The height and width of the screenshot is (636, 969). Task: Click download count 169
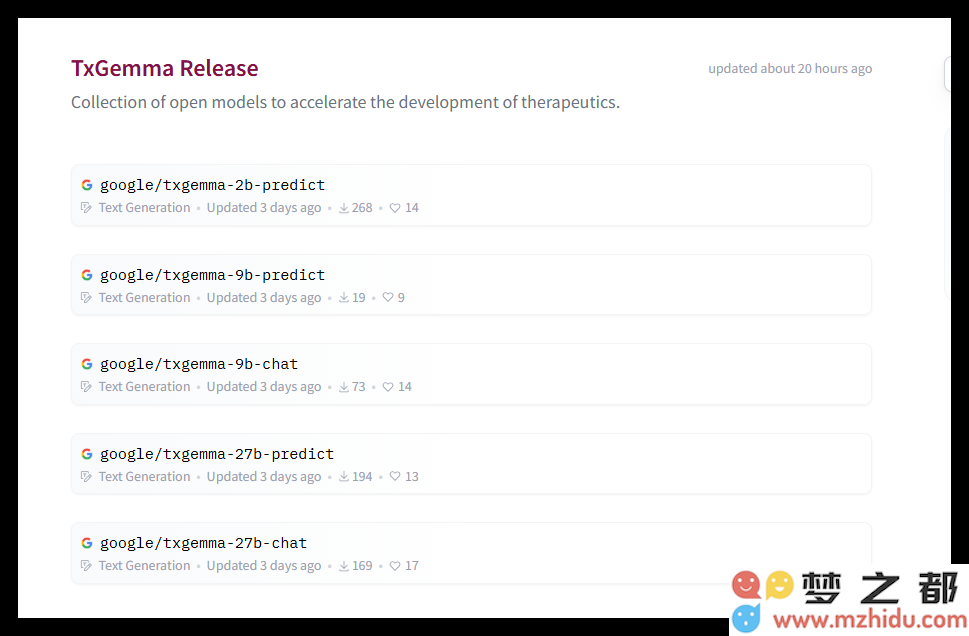point(362,566)
